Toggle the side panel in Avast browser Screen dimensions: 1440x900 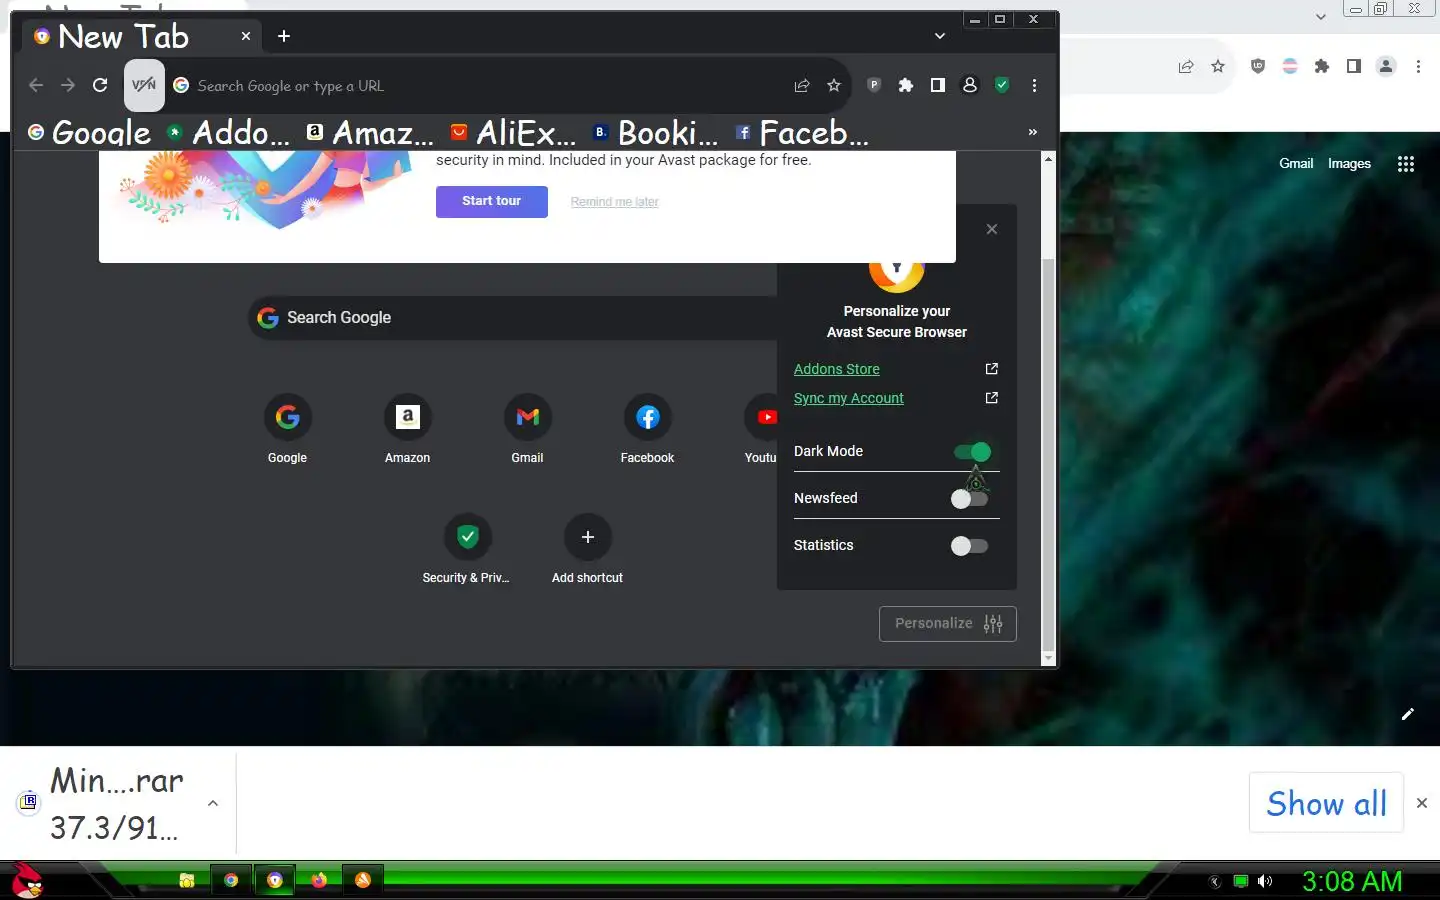coord(938,86)
